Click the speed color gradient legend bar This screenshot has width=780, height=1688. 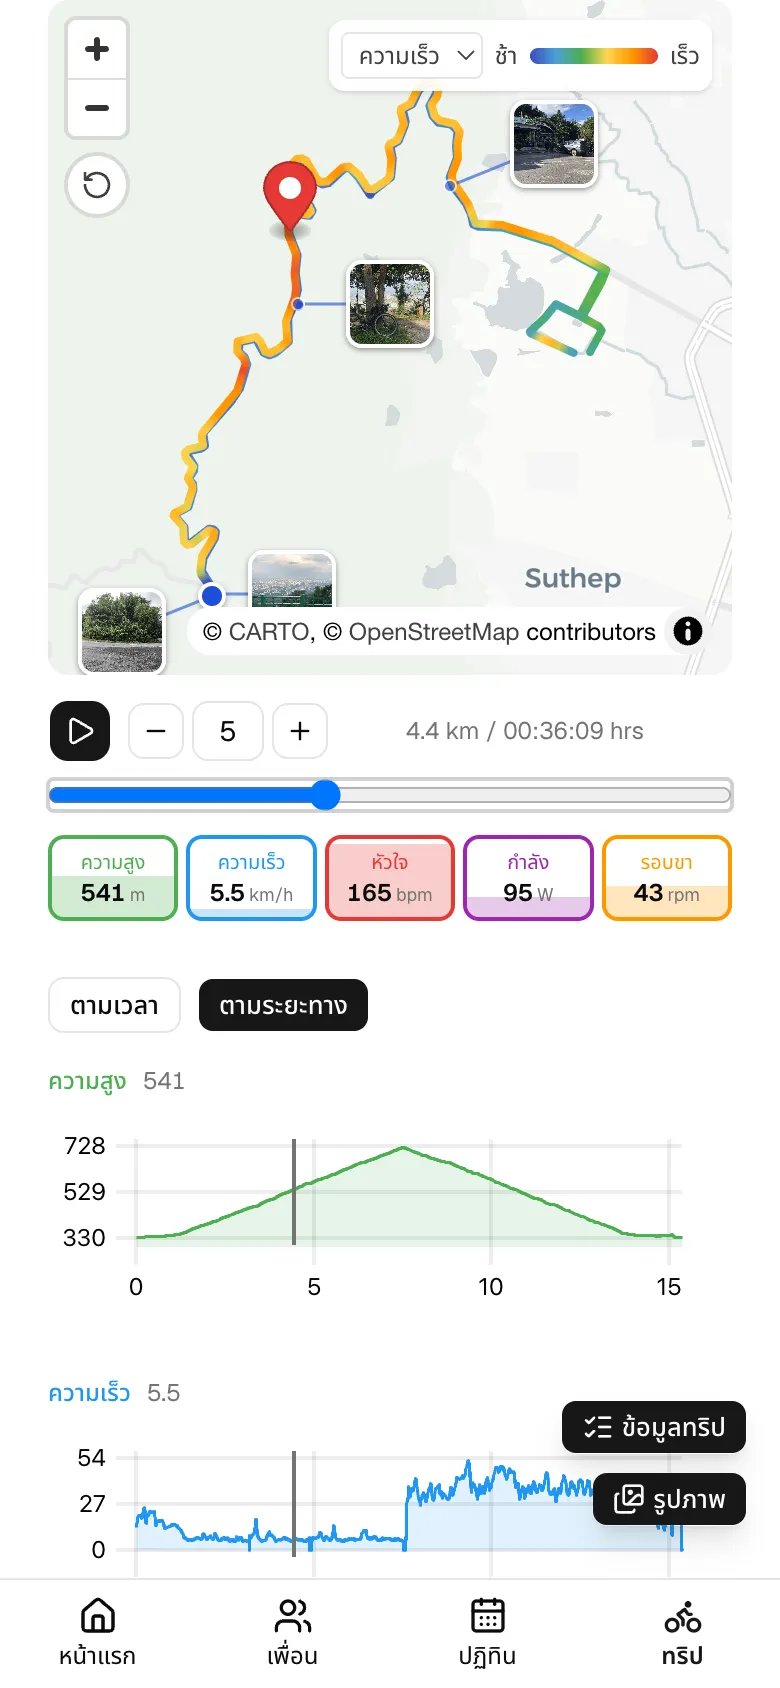[x=593, y=56]
